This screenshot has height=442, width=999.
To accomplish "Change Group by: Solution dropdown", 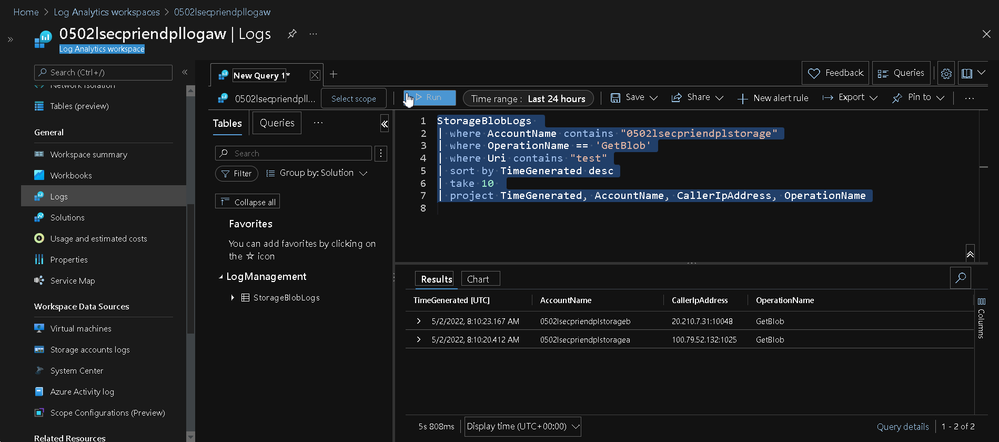I will [x=317, y=173].
